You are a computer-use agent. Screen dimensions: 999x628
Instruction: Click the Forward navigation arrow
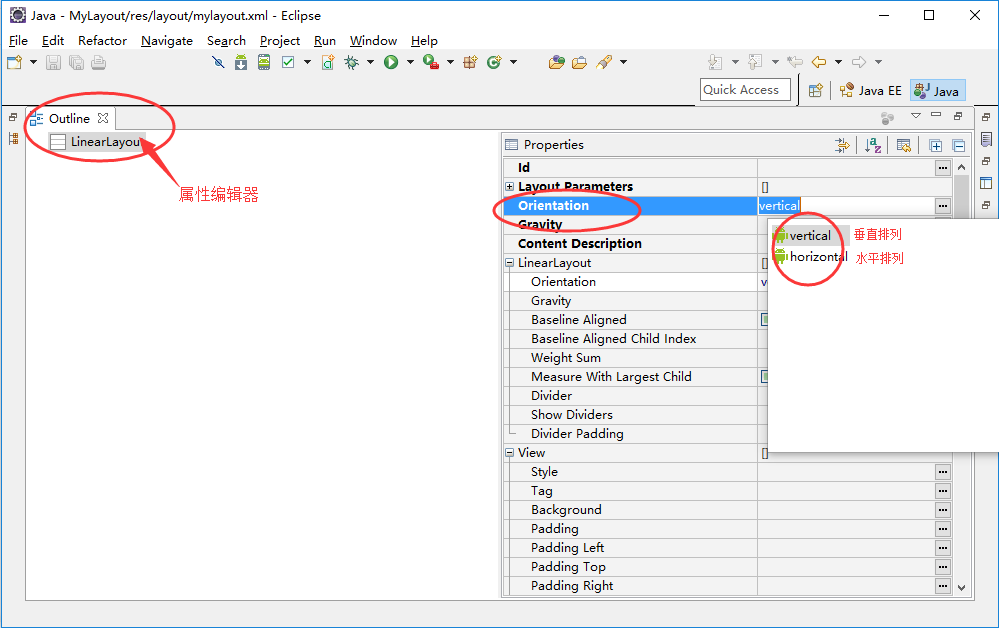(859, 62)
